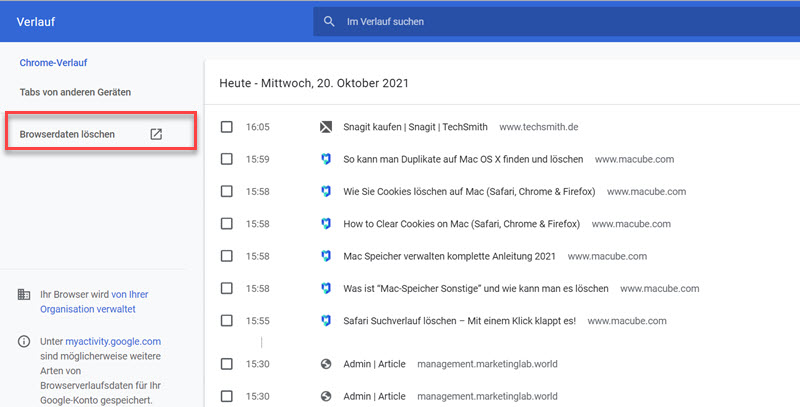Click favicon of Mac-Speicher Sonstige row
Viewport: 800px width, 407px height.
tap(326, 288)
